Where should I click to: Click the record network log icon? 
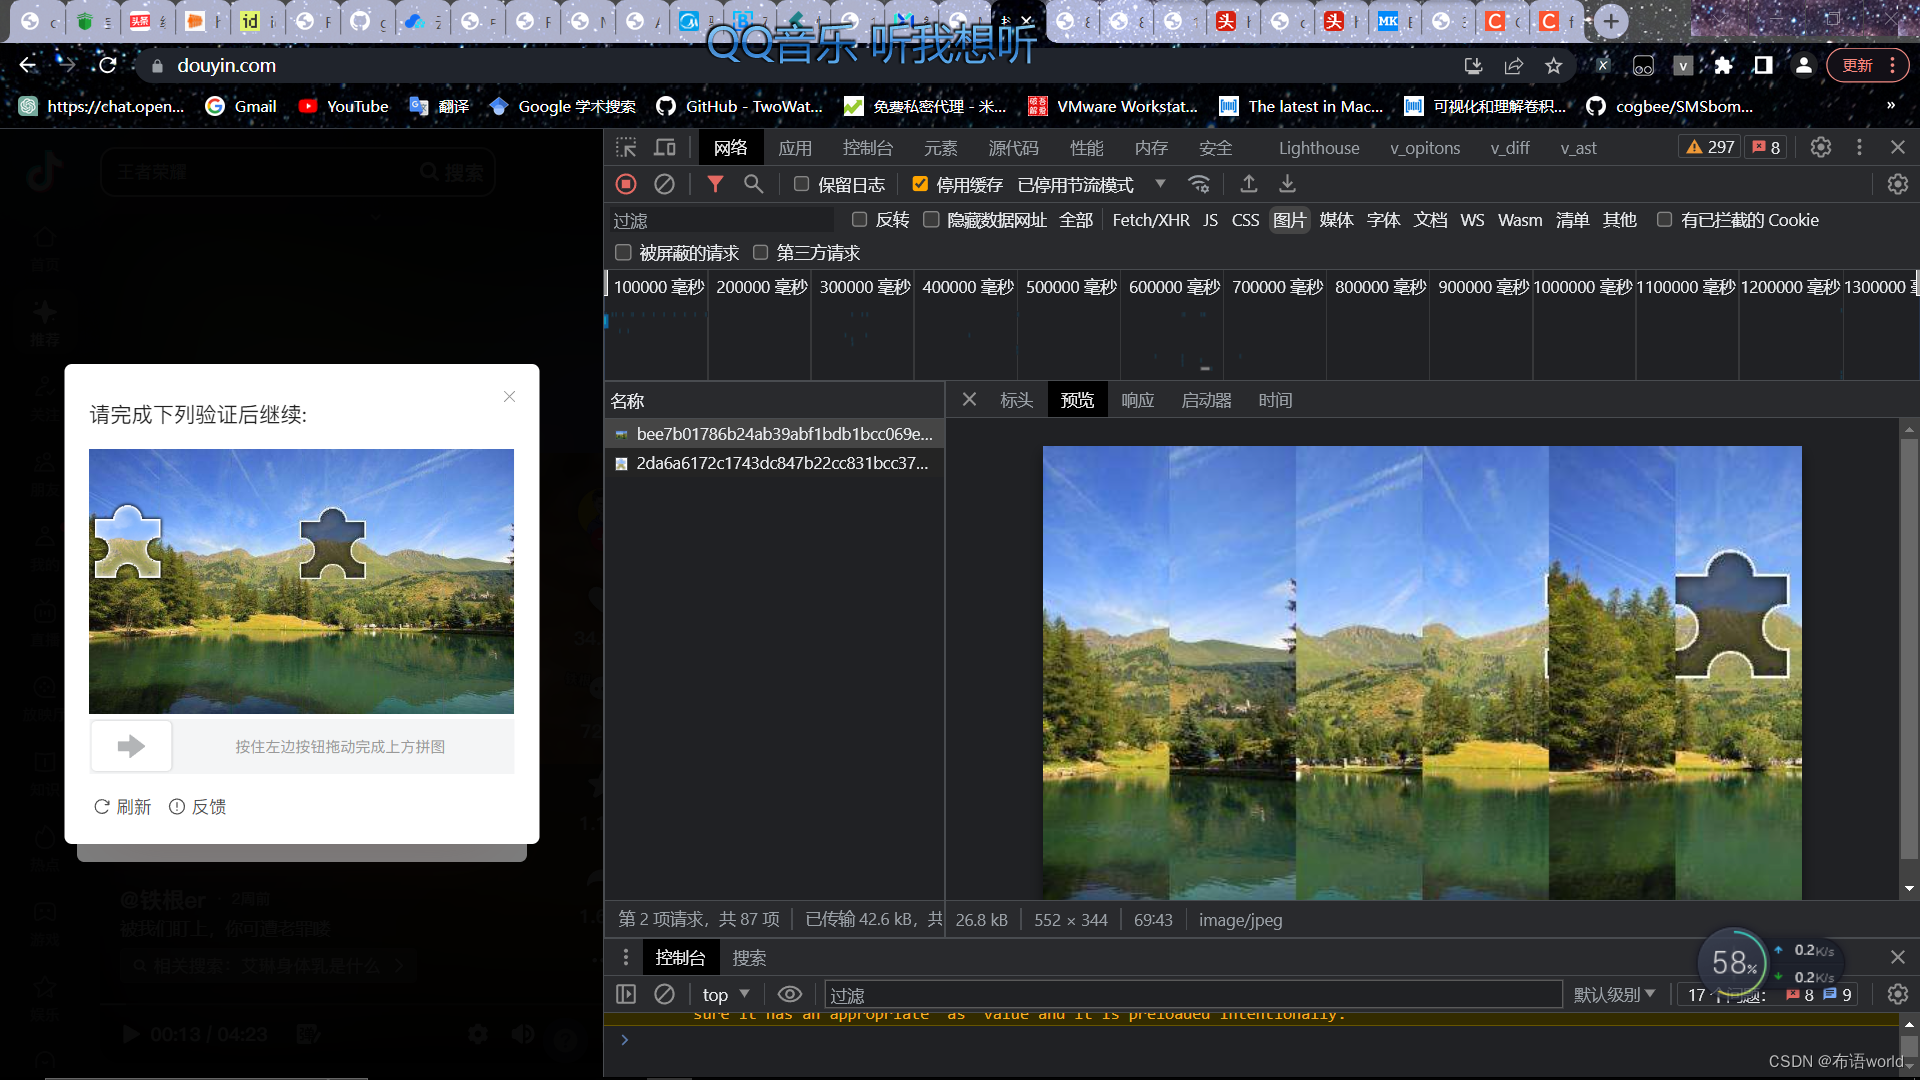(x=626, y=184)
